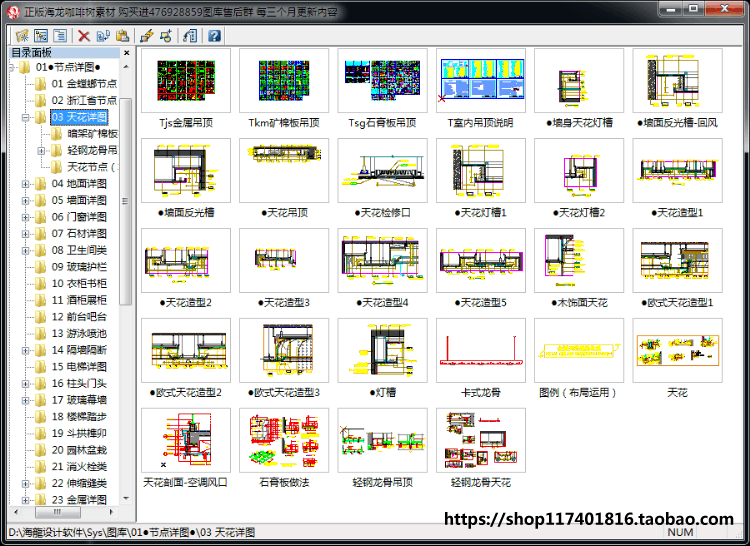Select the 09 玻璃护栏 folder
This screenshot has height=546, width=750.
(79, 267)
